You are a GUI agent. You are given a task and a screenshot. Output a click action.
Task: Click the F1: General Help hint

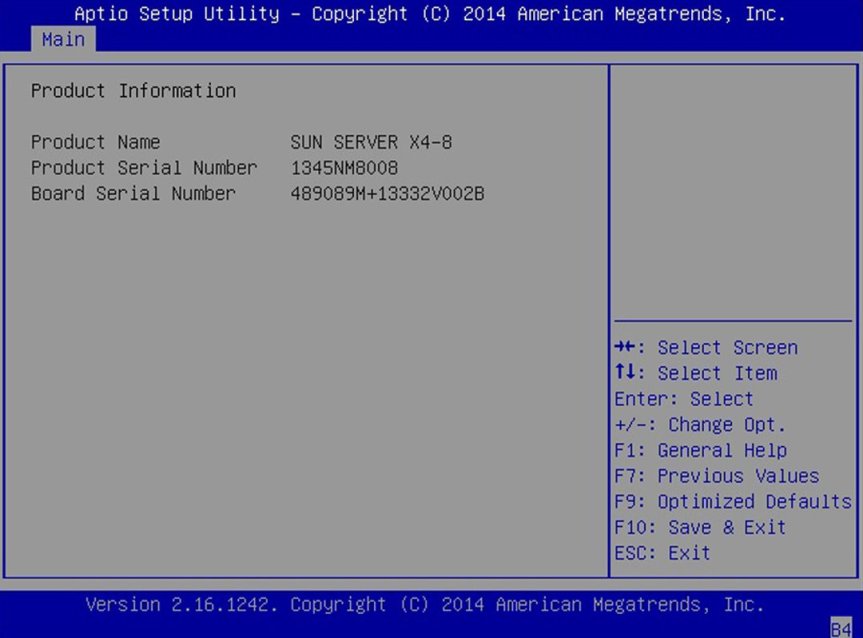tap(701, 450)
